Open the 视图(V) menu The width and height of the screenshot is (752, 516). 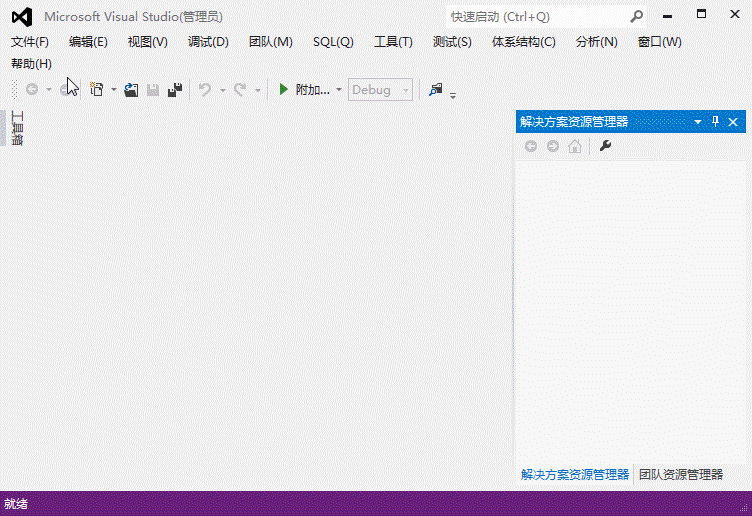tap(148, 42)
